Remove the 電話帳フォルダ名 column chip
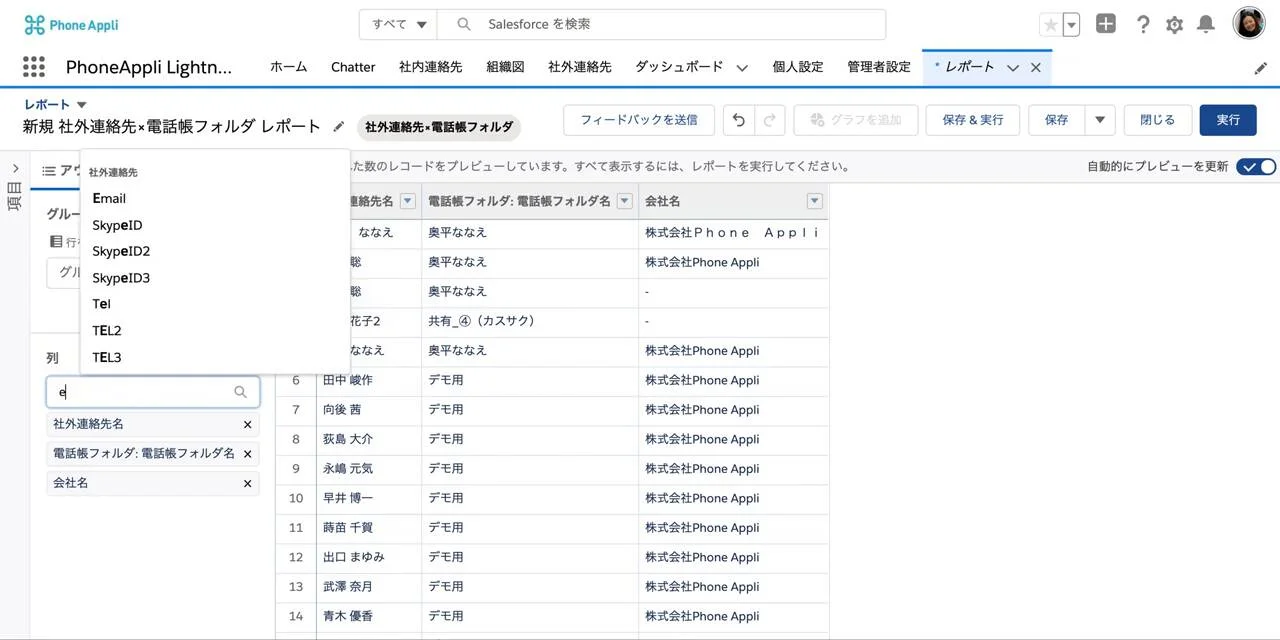 click(248, 454)
